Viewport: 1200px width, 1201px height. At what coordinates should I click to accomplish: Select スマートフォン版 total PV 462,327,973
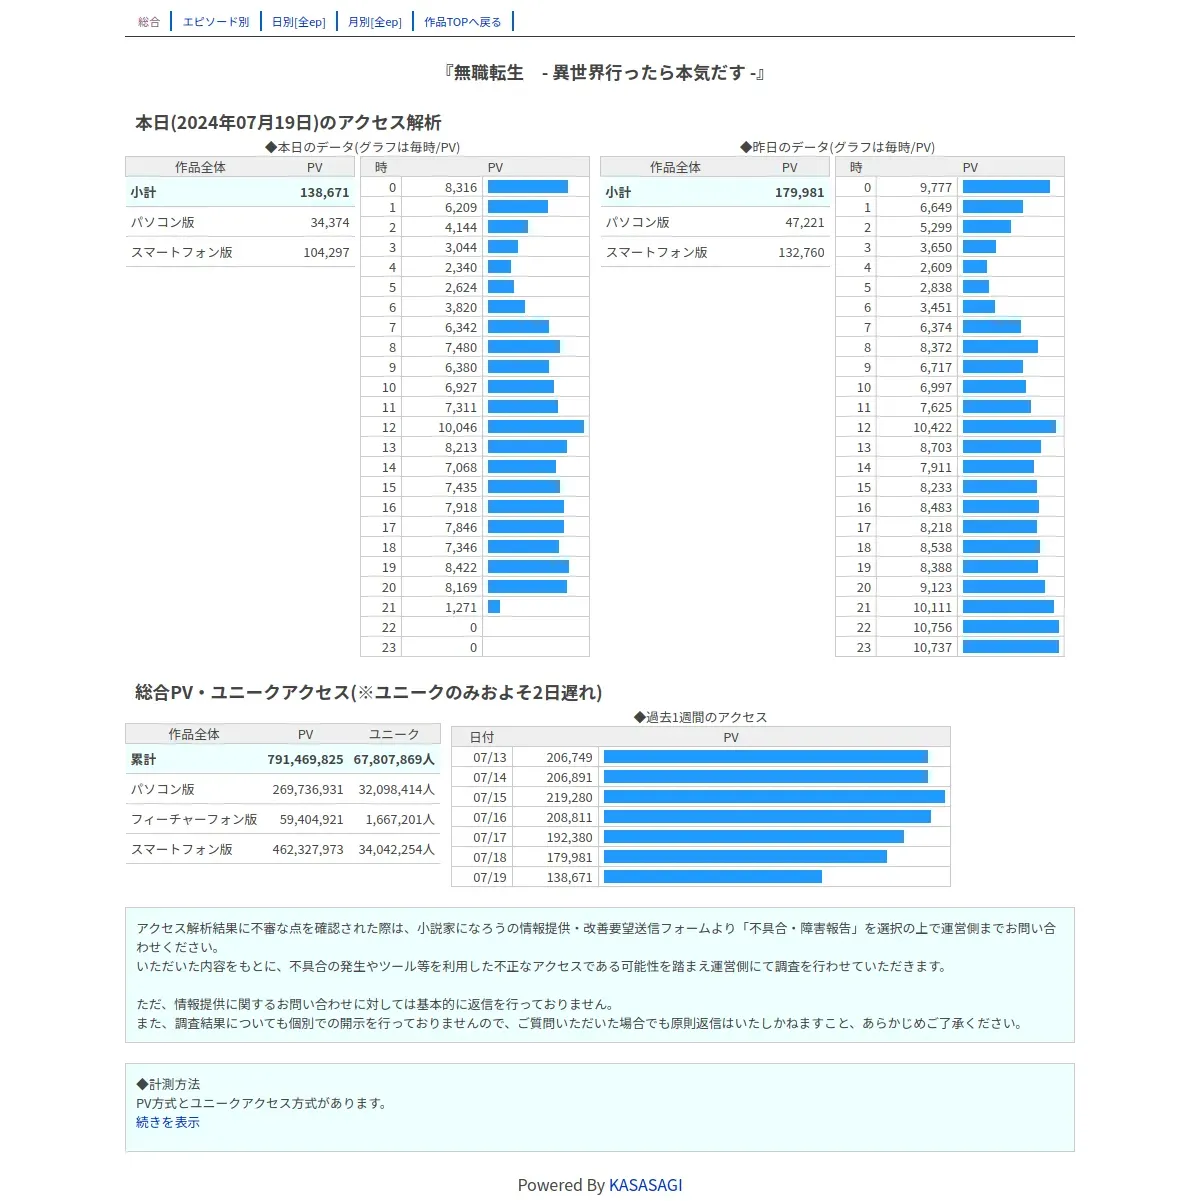308,849
